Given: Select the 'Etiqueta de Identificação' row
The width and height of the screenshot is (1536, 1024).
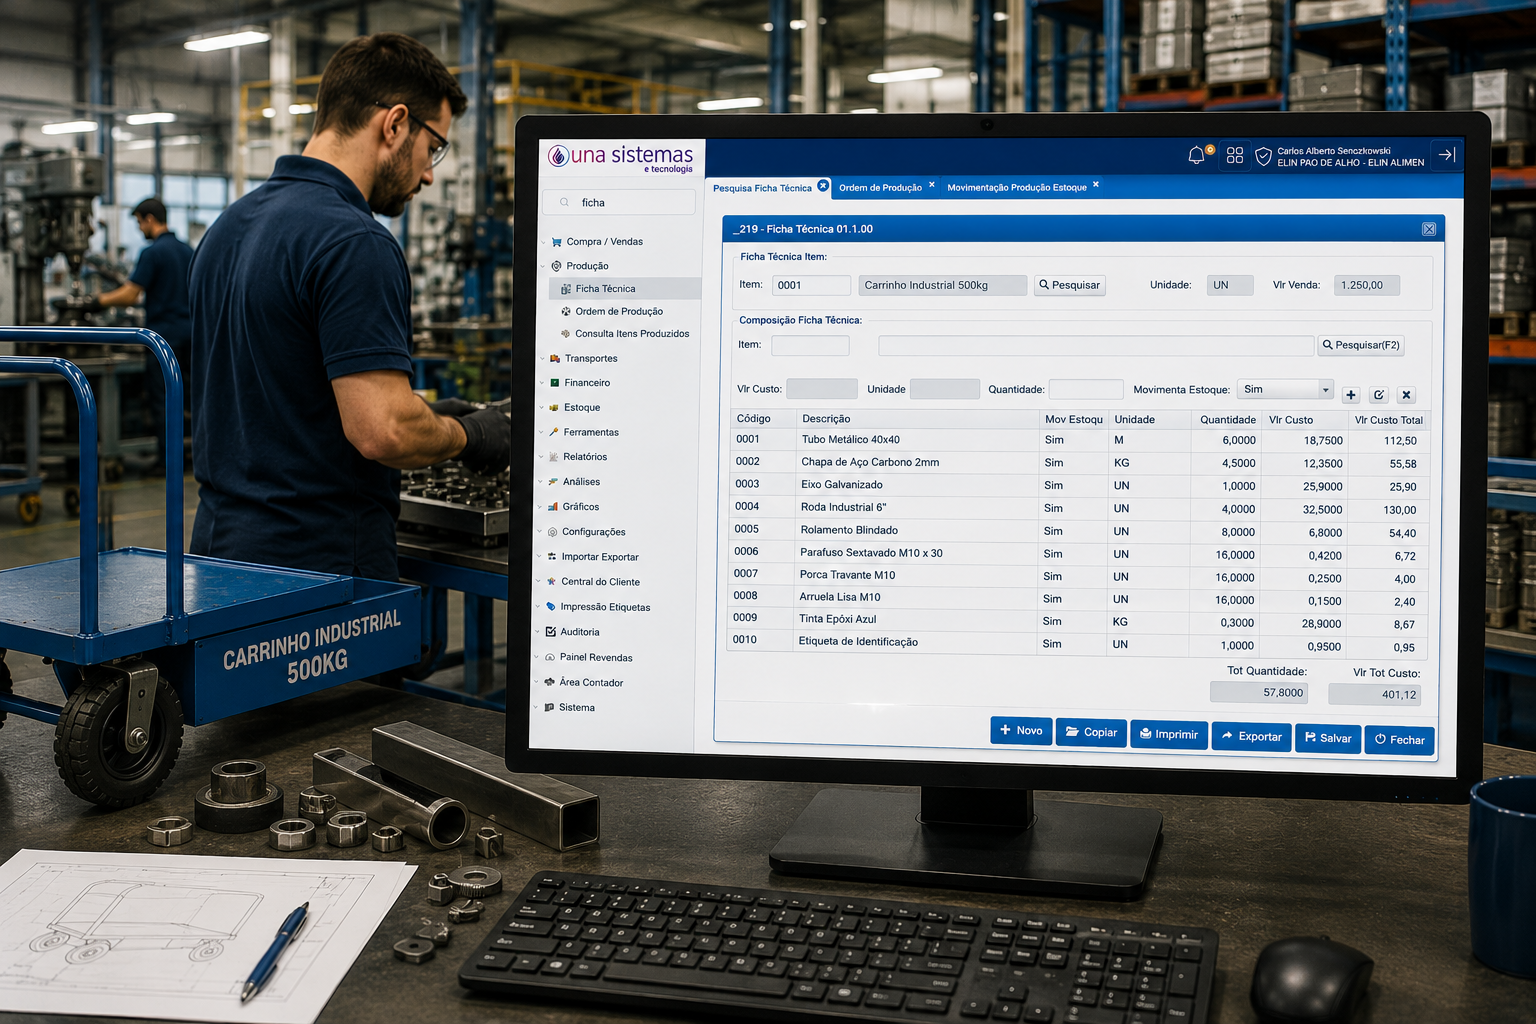Looking at the screenshot, I should (x=1078, y=642).
